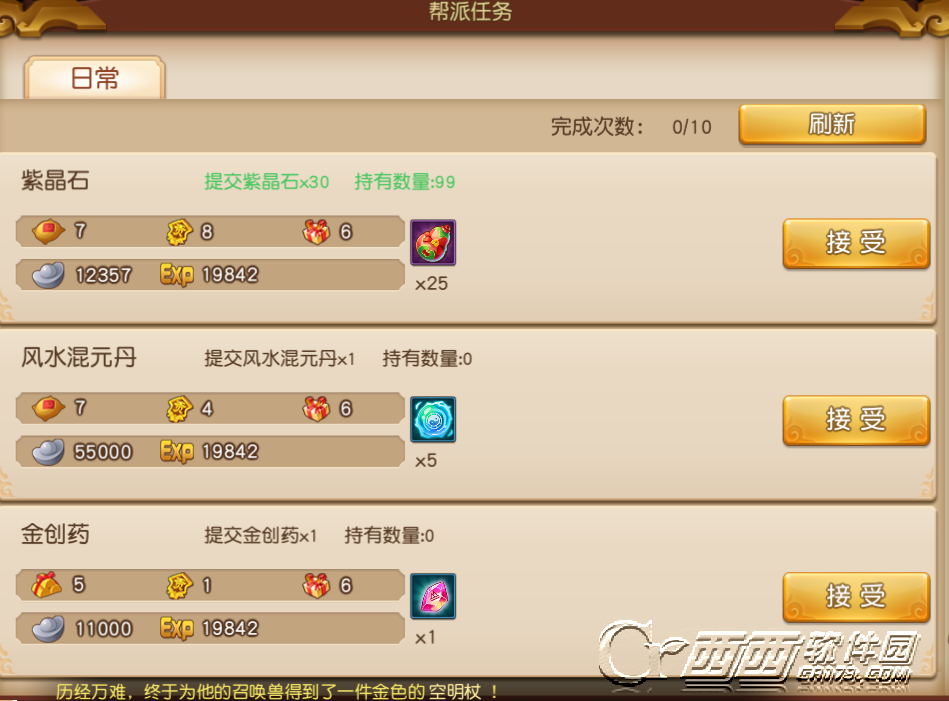This screenshot has height=701, width=949.
Task: Select silver ingot icon in 紫晶石 quest
Action: [x=48, y=275]
